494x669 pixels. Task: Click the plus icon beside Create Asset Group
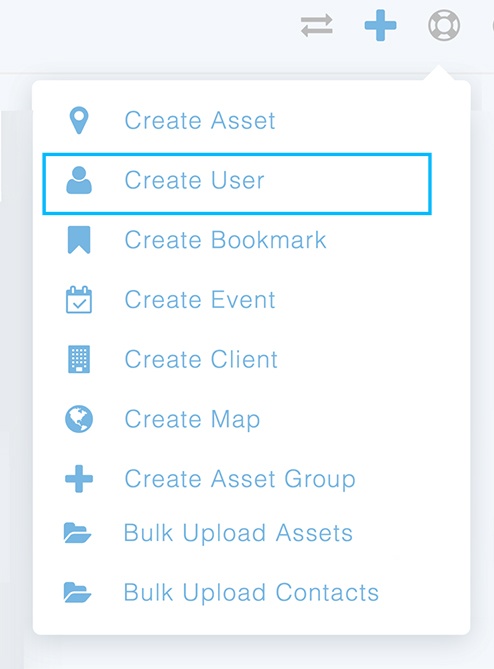[x=79, y=479]
